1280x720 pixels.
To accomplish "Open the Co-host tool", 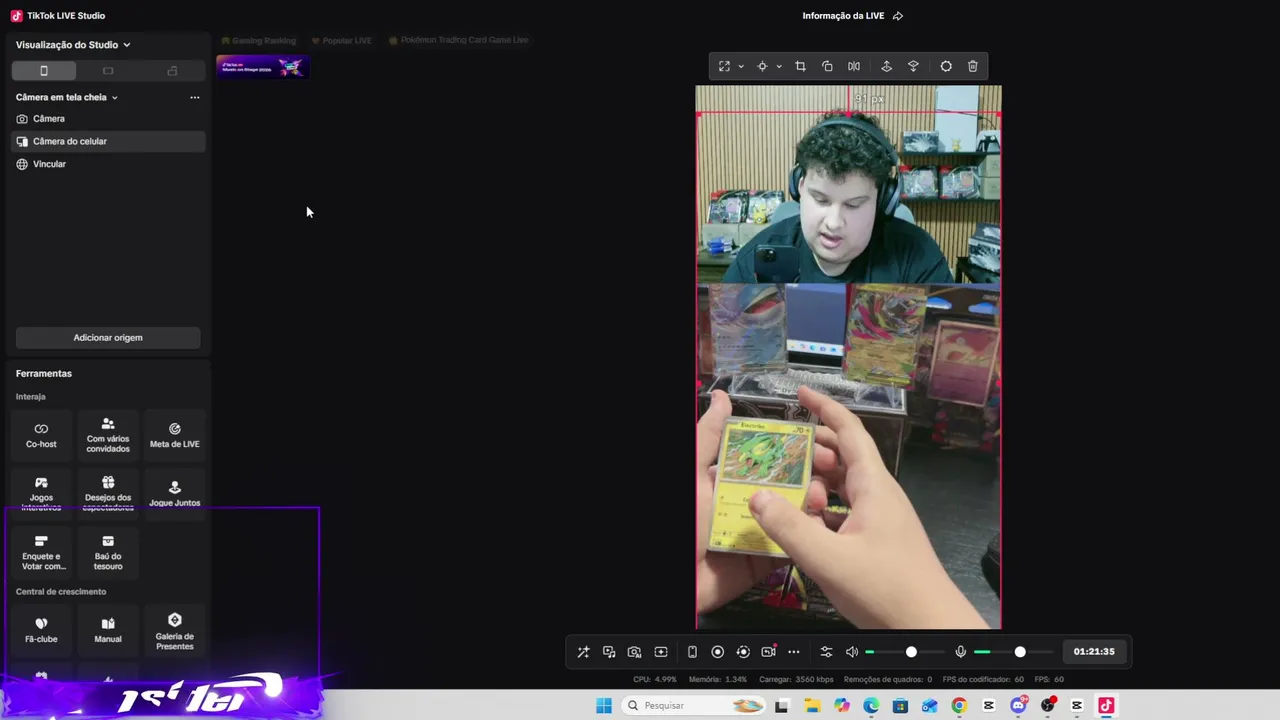I will tap(41, 435).
